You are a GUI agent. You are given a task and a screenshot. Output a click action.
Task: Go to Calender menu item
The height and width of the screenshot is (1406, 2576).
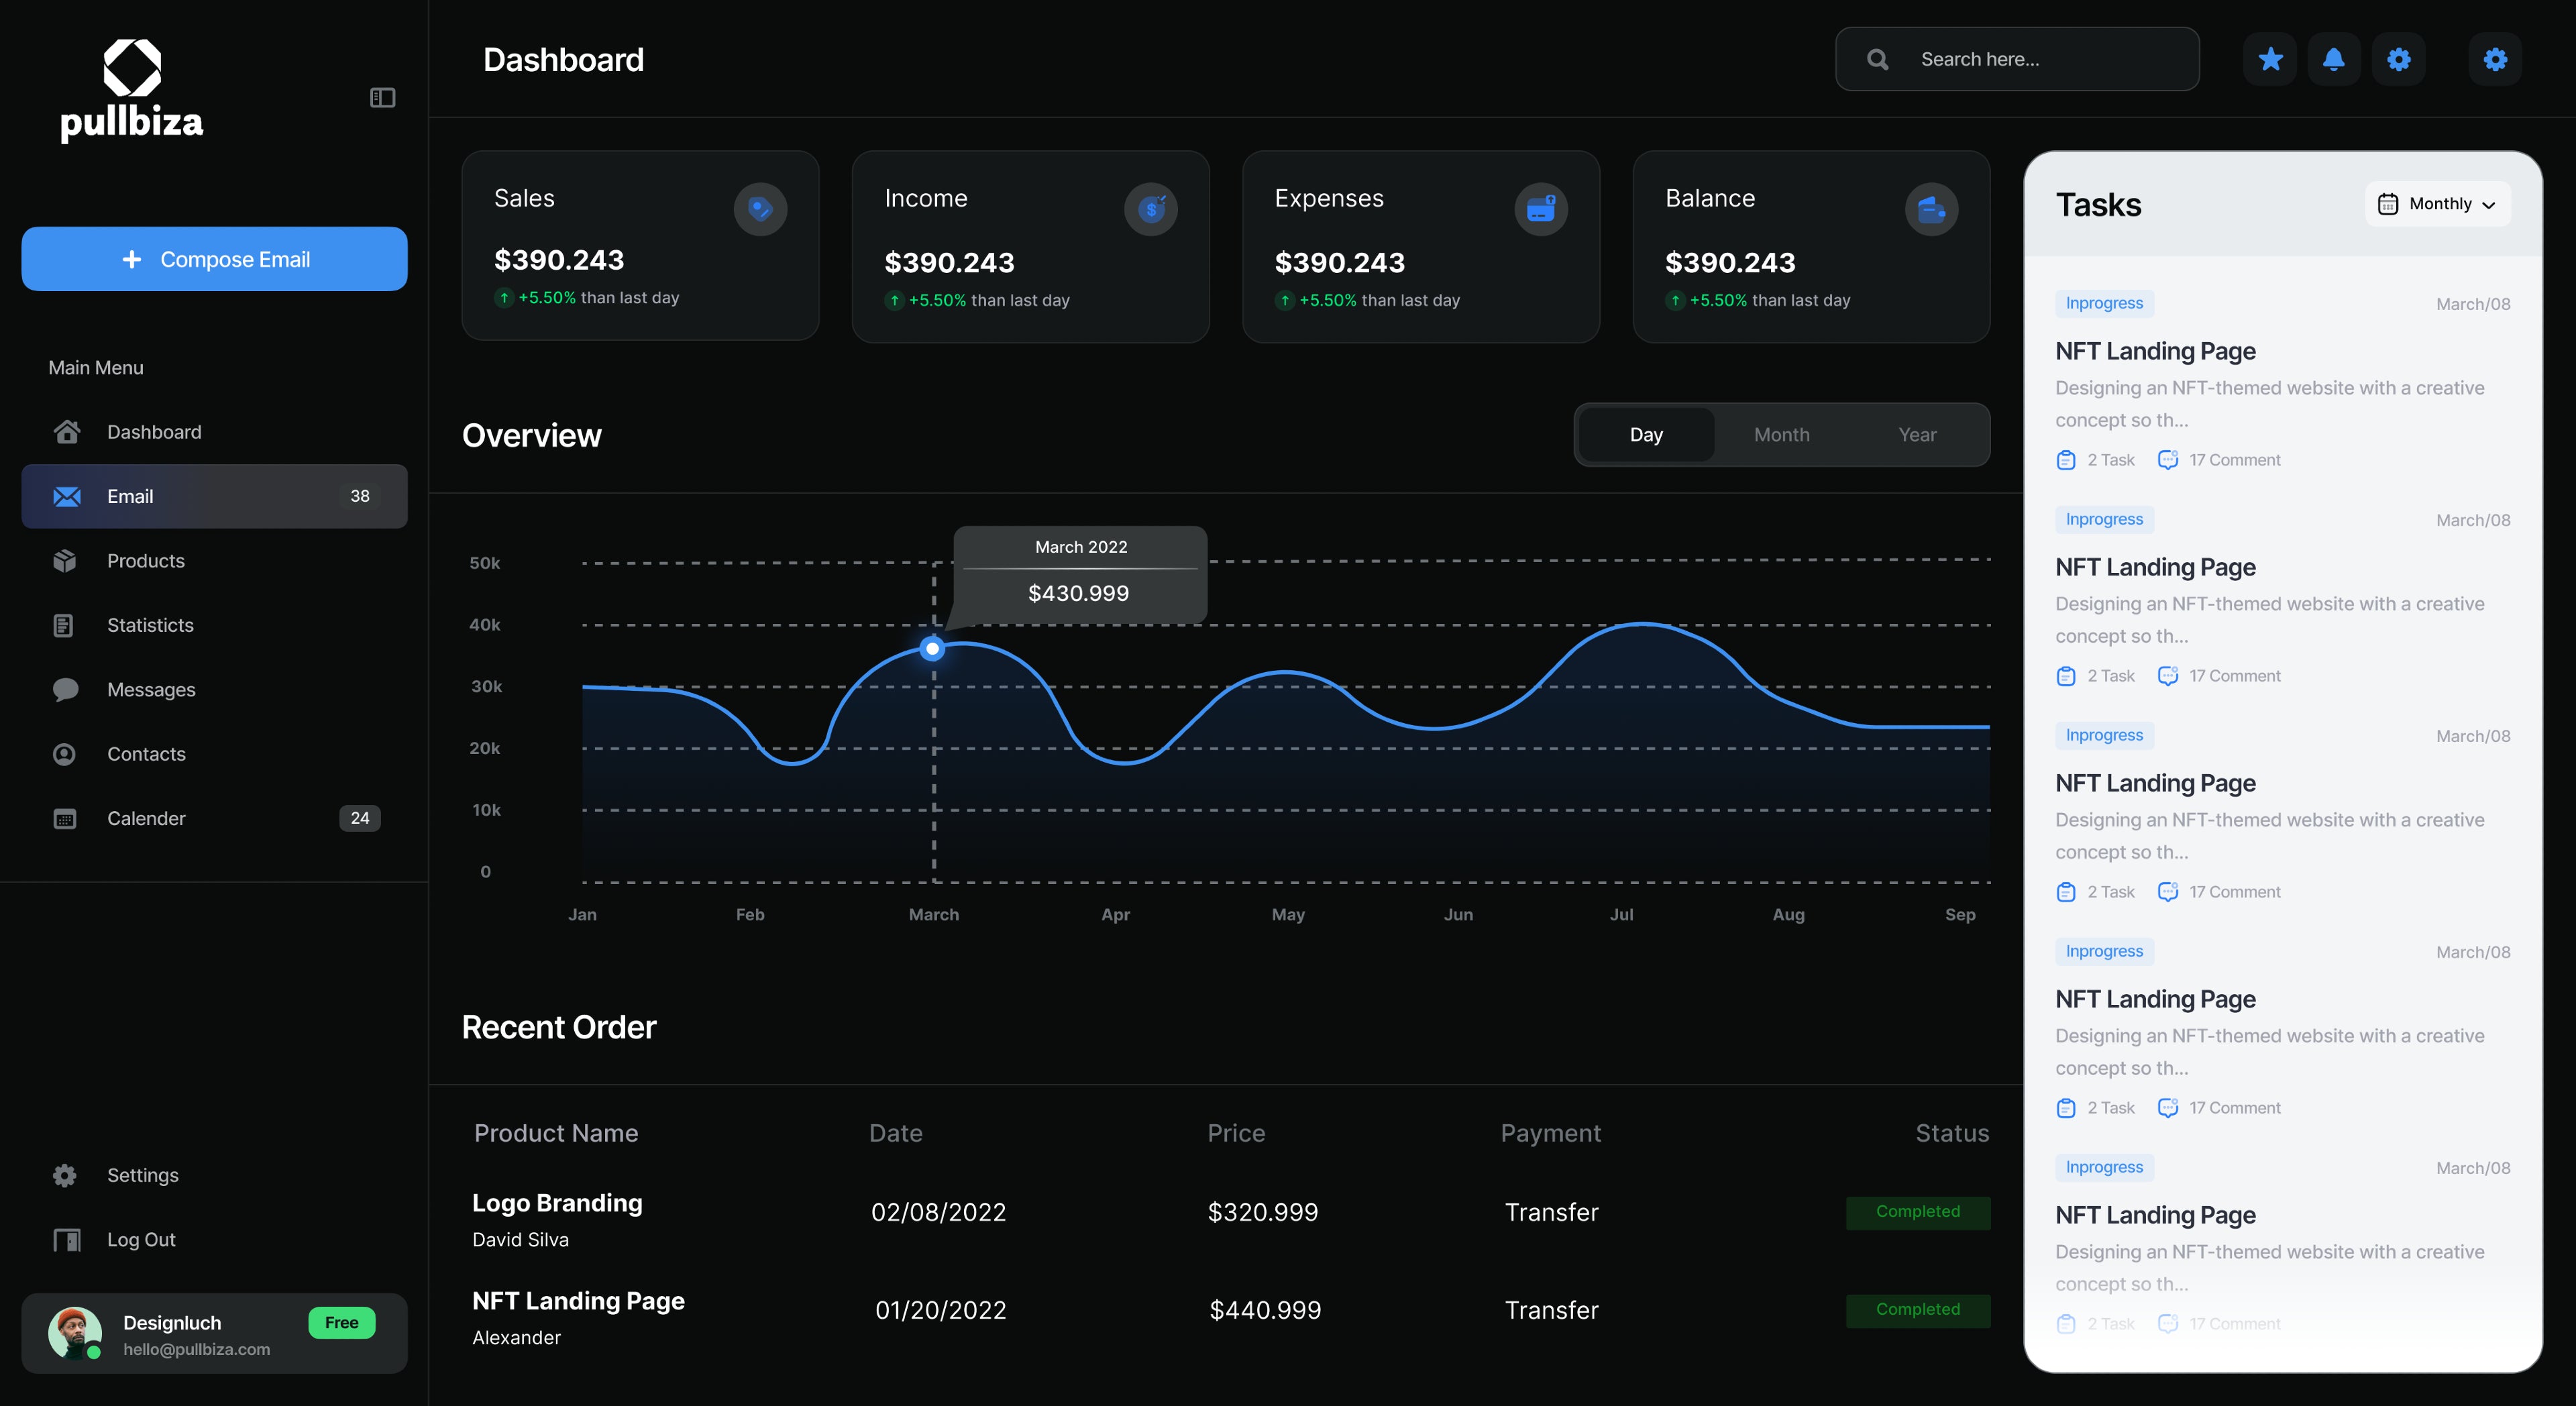tap(146, 818)
